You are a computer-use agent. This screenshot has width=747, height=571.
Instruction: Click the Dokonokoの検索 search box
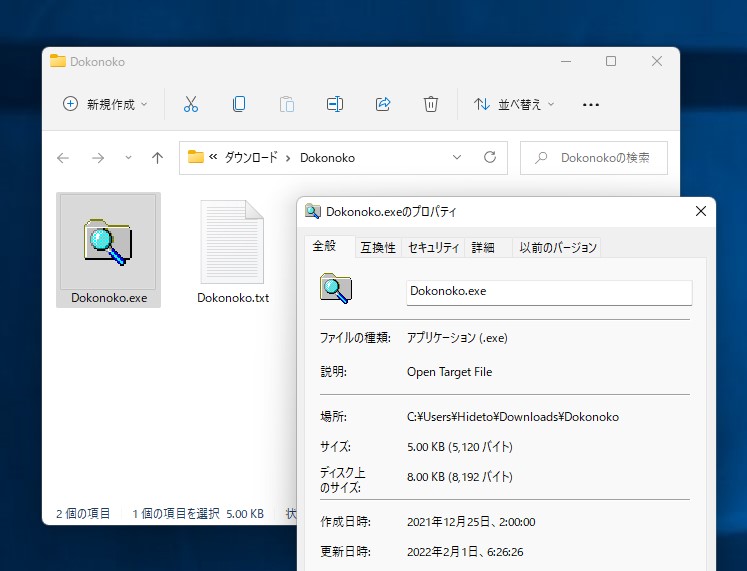[x=594, y=158]
